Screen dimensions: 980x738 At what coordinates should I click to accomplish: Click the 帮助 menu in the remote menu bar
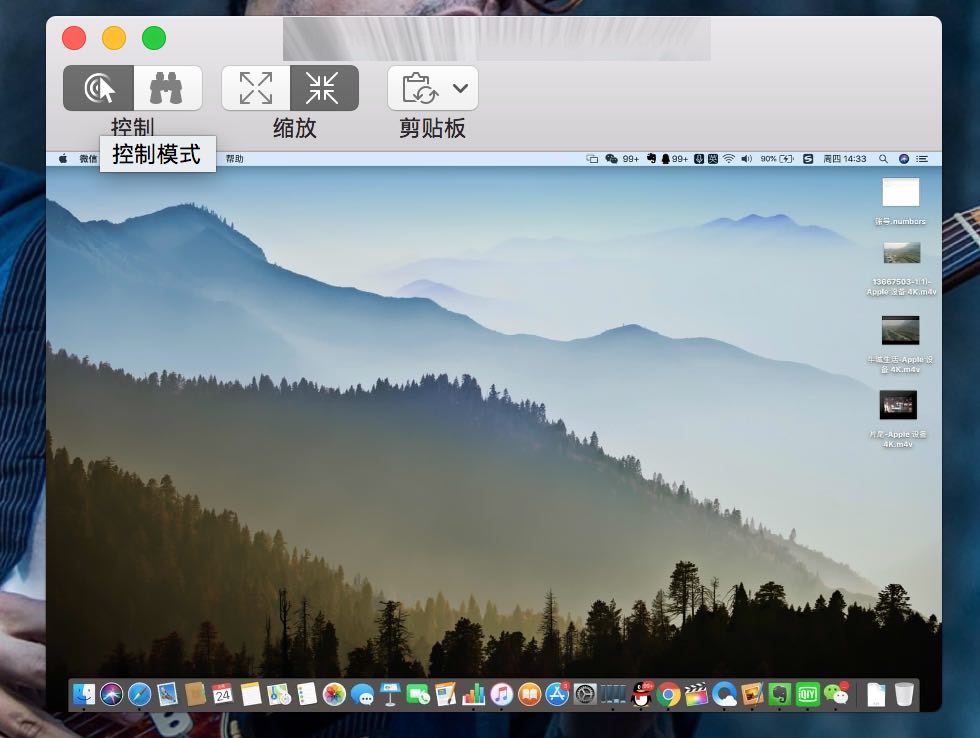234,159
